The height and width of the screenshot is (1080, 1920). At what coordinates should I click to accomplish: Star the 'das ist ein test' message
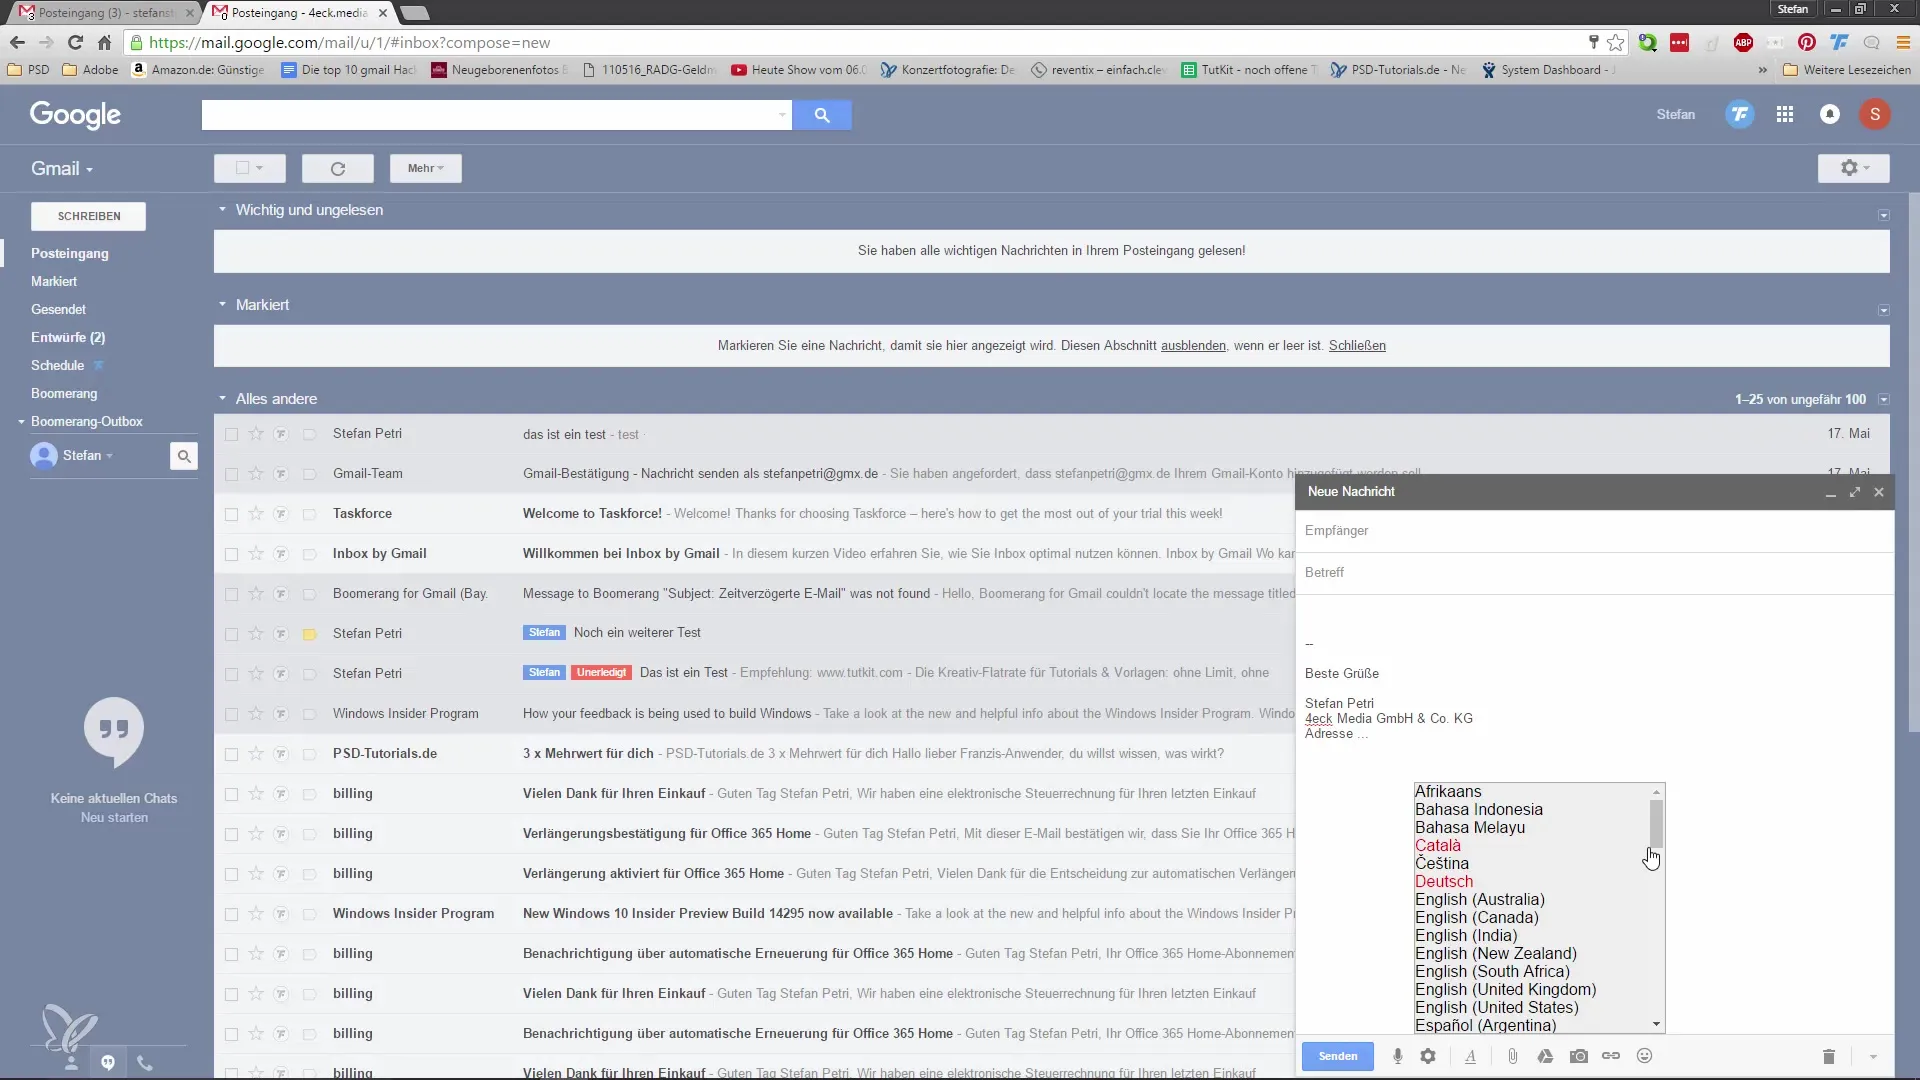coord(256,433)
